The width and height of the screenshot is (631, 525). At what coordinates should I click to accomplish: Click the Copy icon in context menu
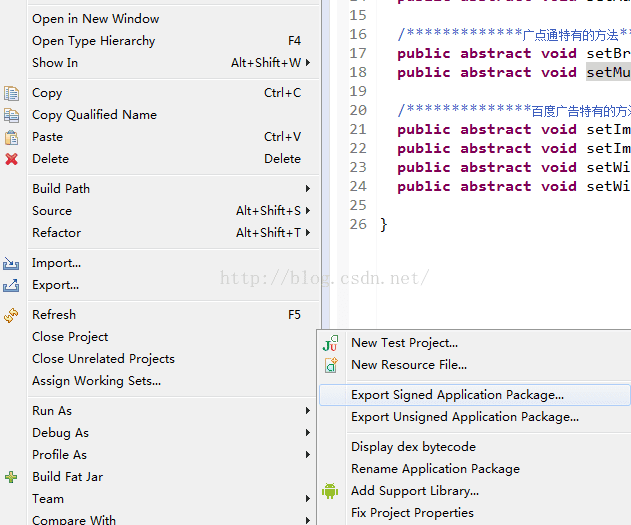tap(12, 93)
